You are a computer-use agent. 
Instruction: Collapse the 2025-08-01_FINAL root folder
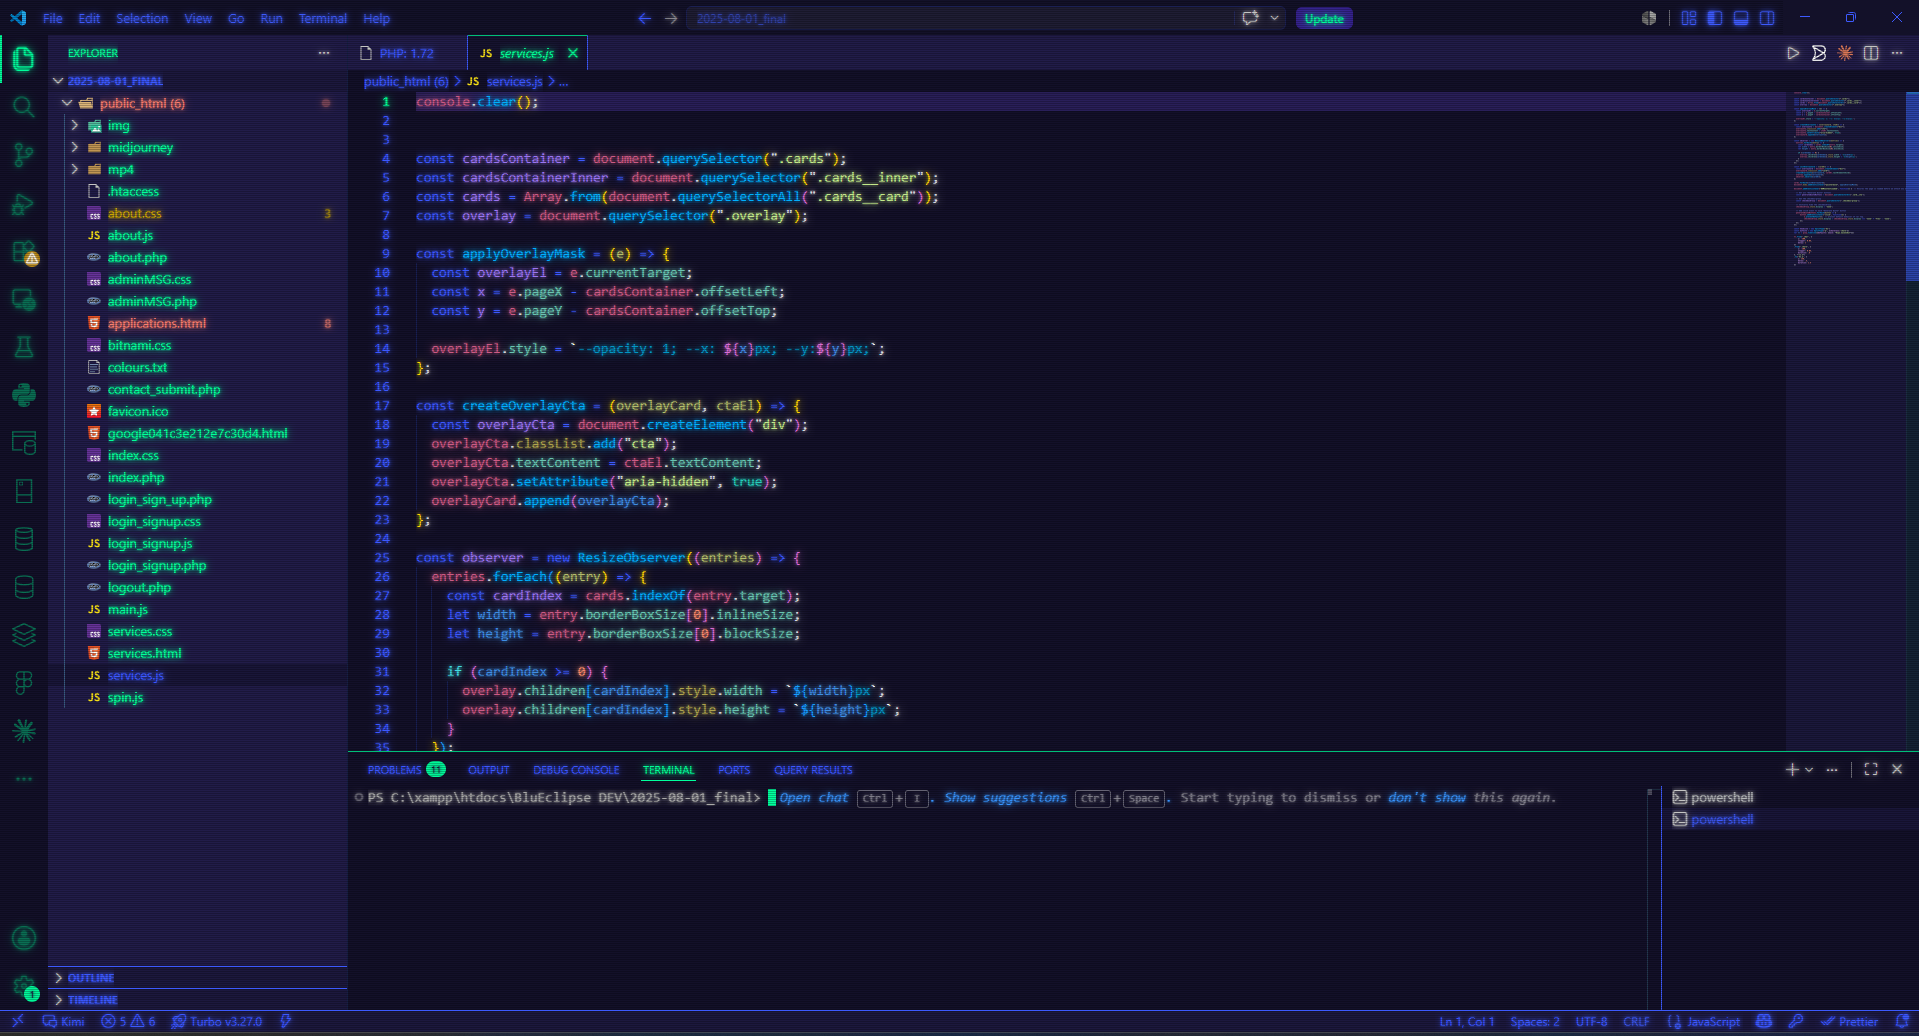(58, 81)
